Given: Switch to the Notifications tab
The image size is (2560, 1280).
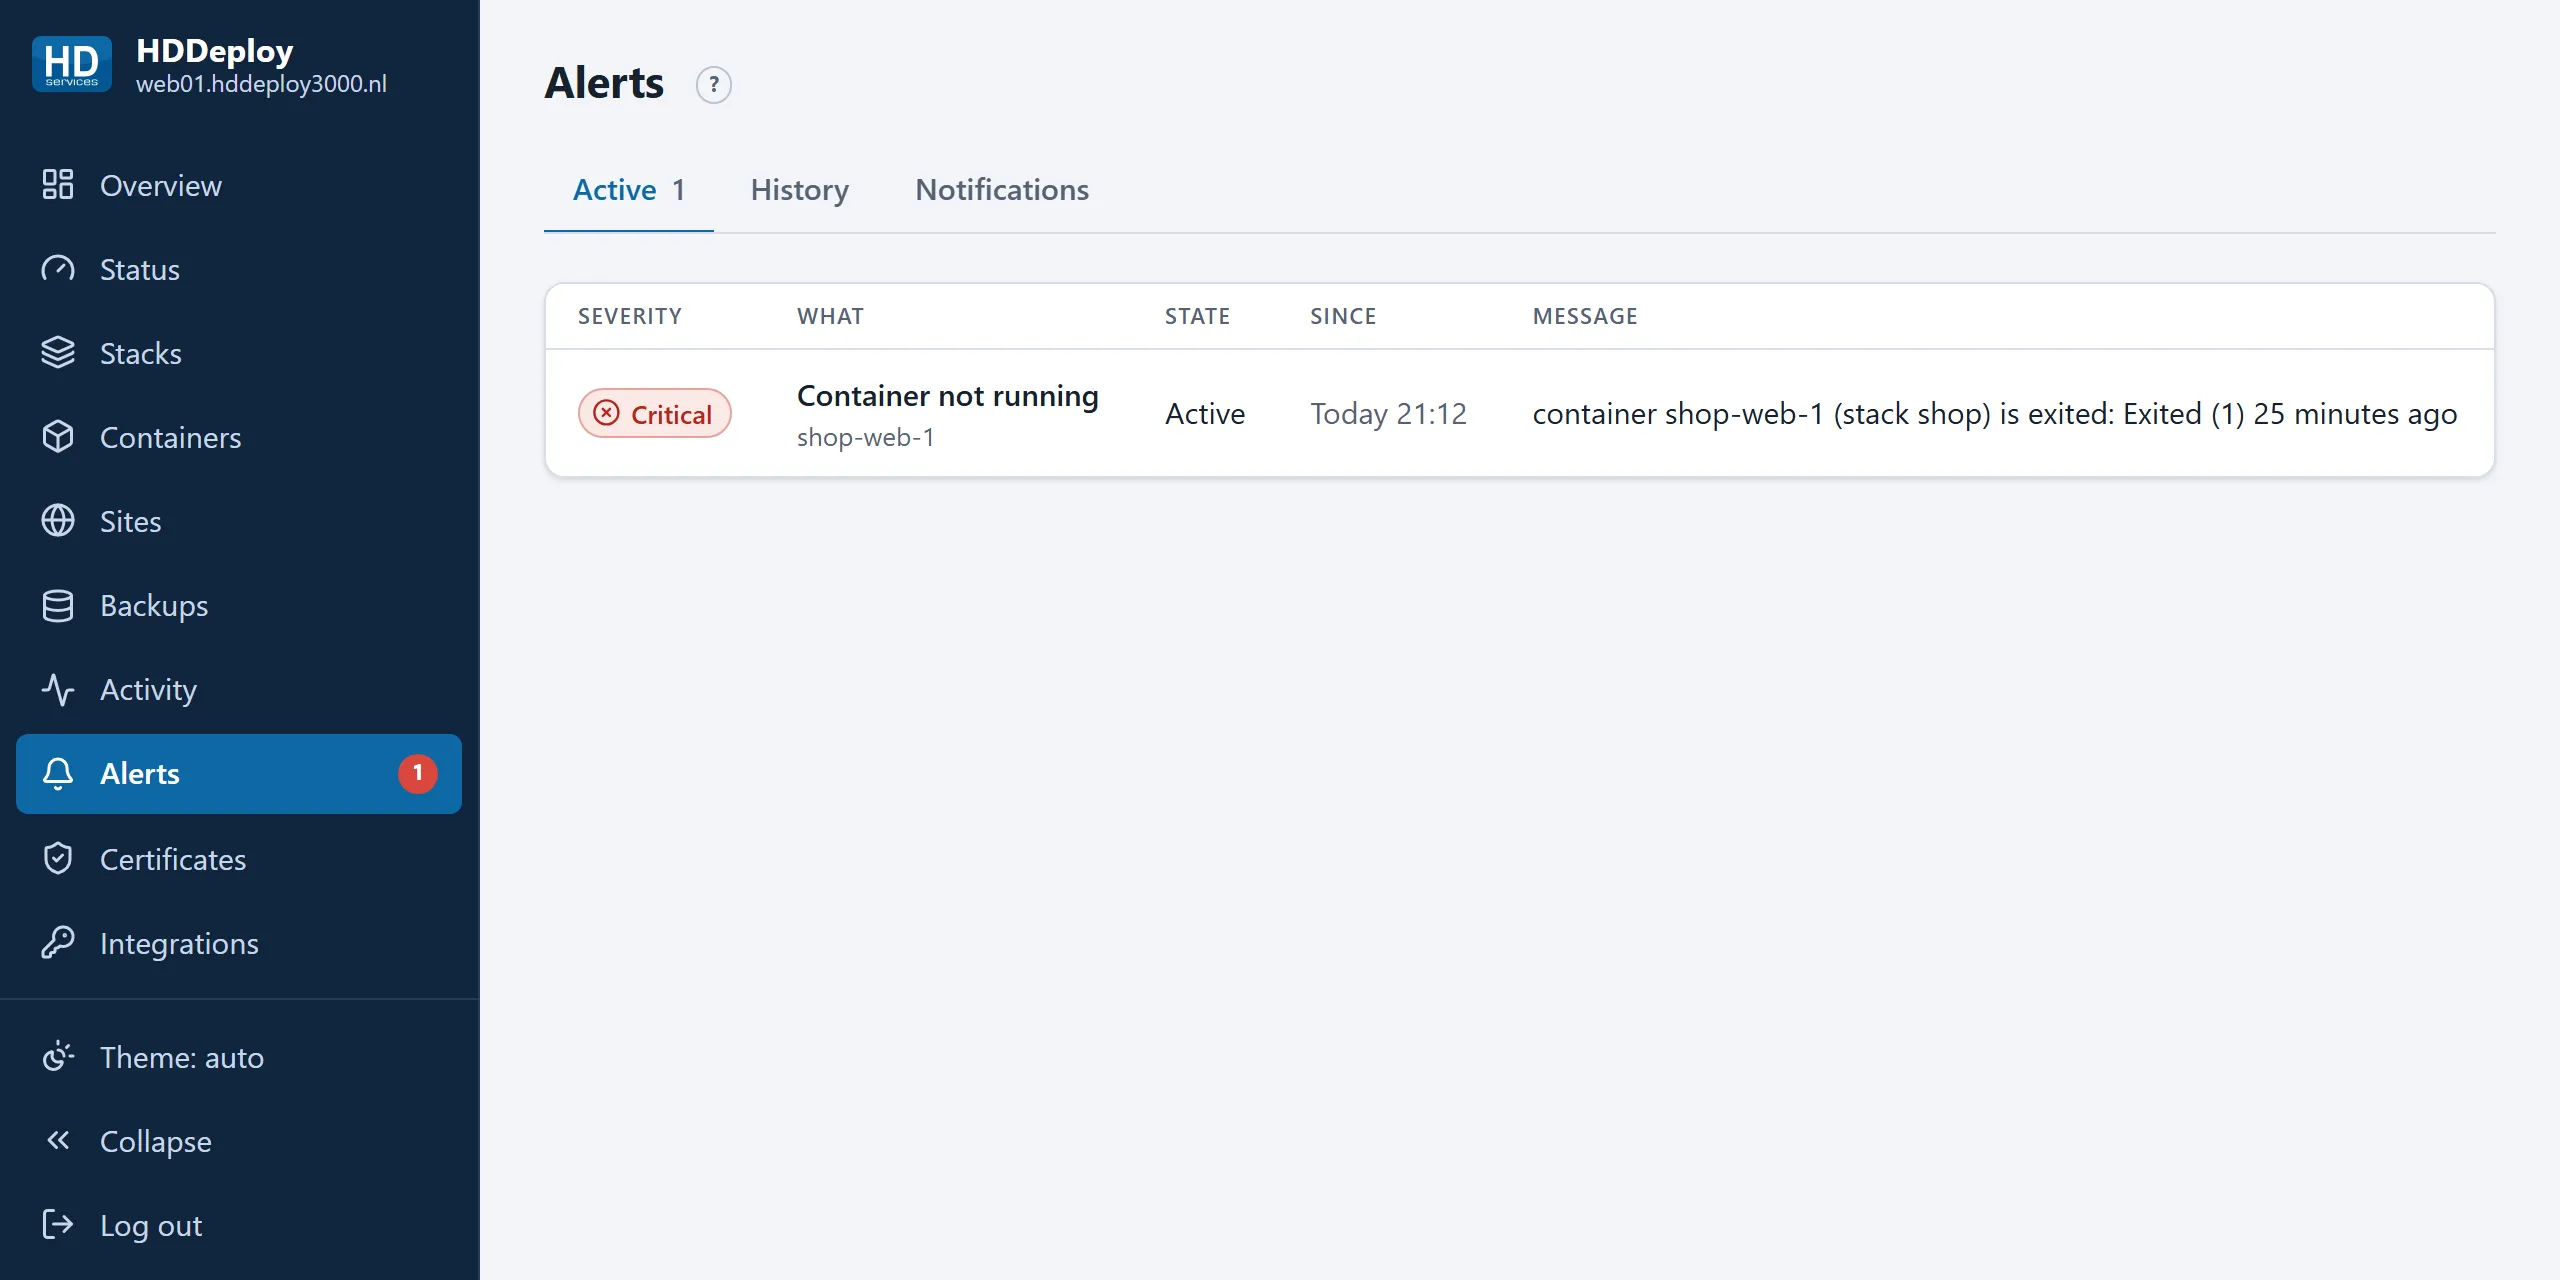Looking at the screenshot, I should click(x=1002, y=190).
